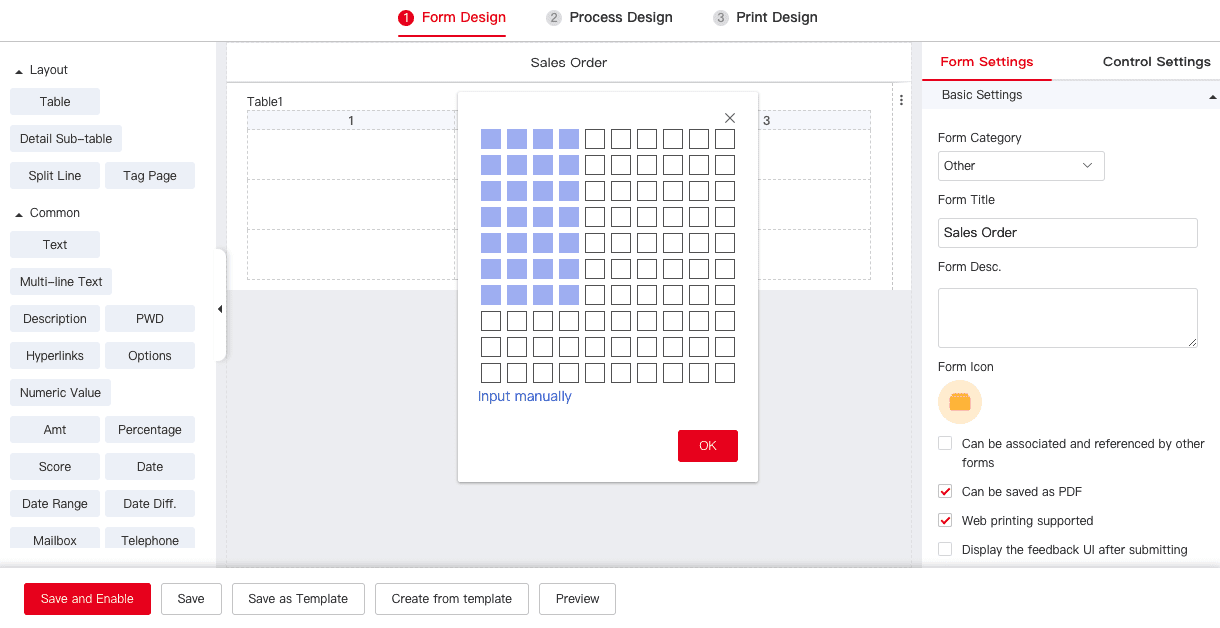Viewport: 1220px width, 628px height.
Task: Collapse the left component panel
Action: (220, 309)
